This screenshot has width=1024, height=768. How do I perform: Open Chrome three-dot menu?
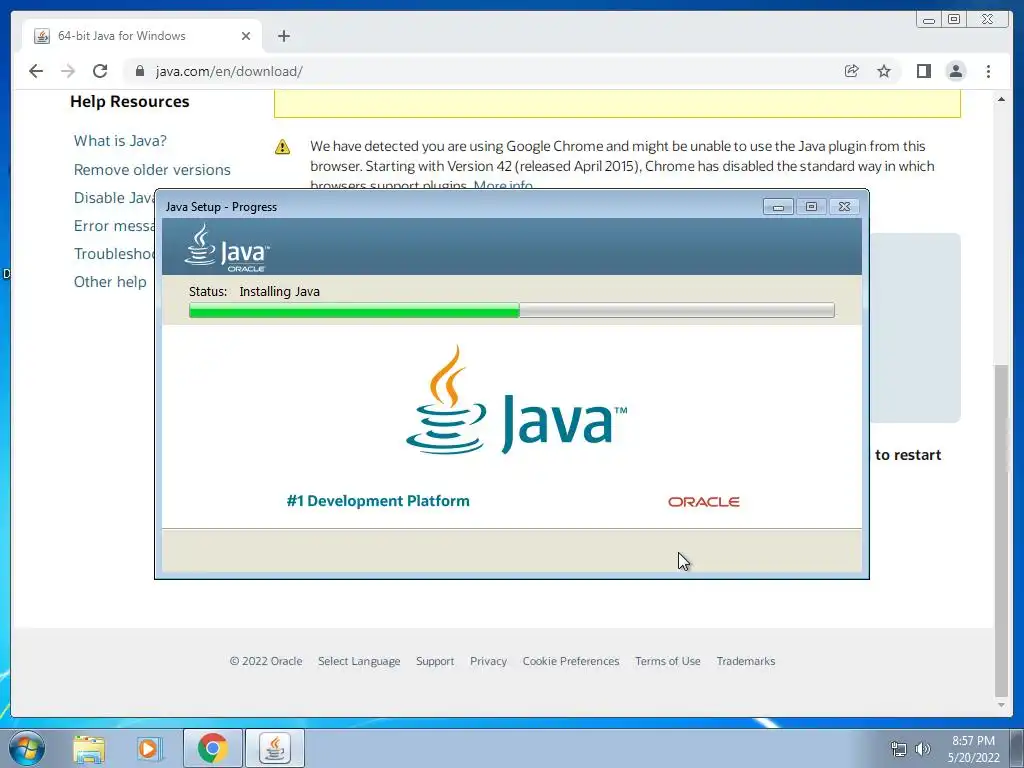click(988, 71)
